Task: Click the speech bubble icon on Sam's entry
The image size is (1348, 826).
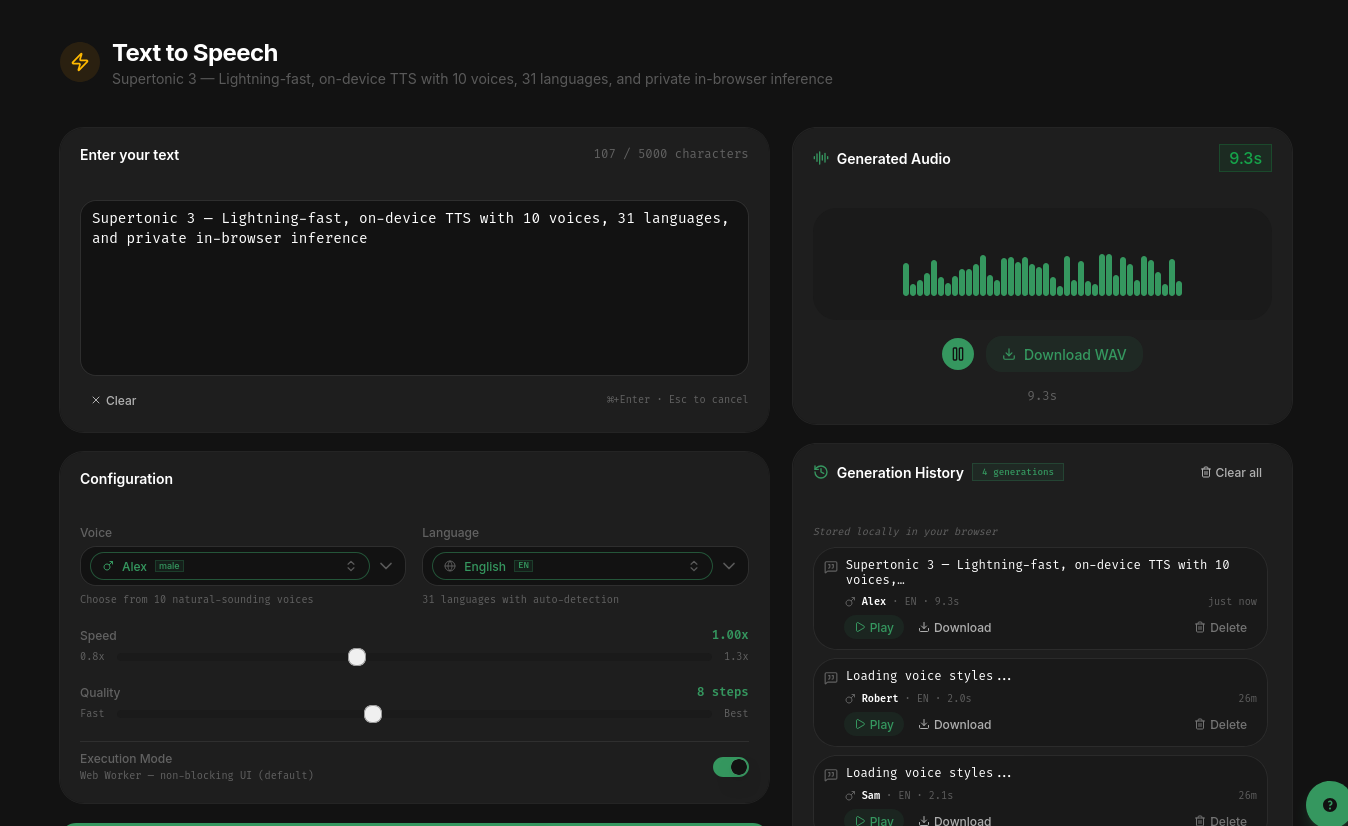Action: pos(830,775)
